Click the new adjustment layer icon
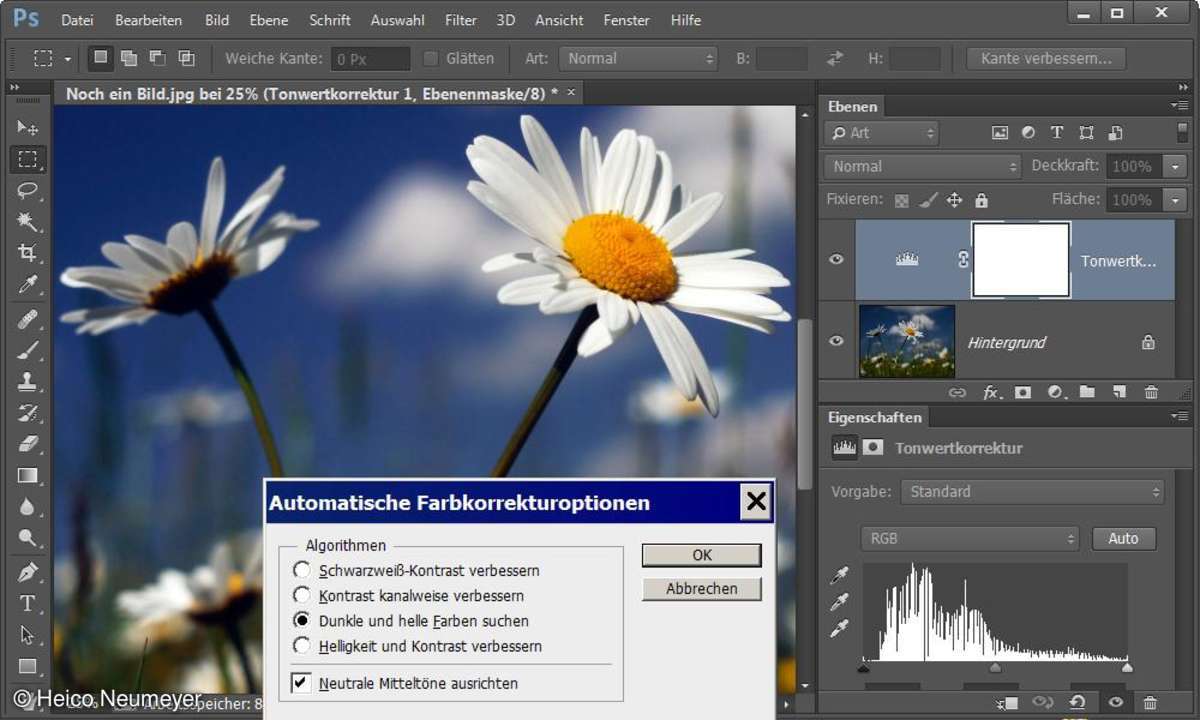 point(1054,393)
